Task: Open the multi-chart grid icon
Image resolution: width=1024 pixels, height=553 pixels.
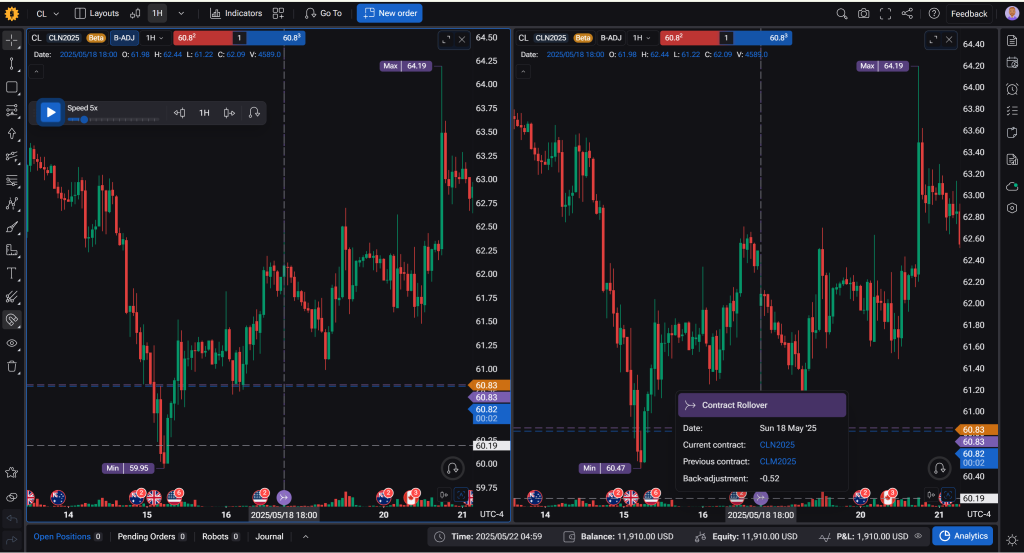Action: coord(278,13)
